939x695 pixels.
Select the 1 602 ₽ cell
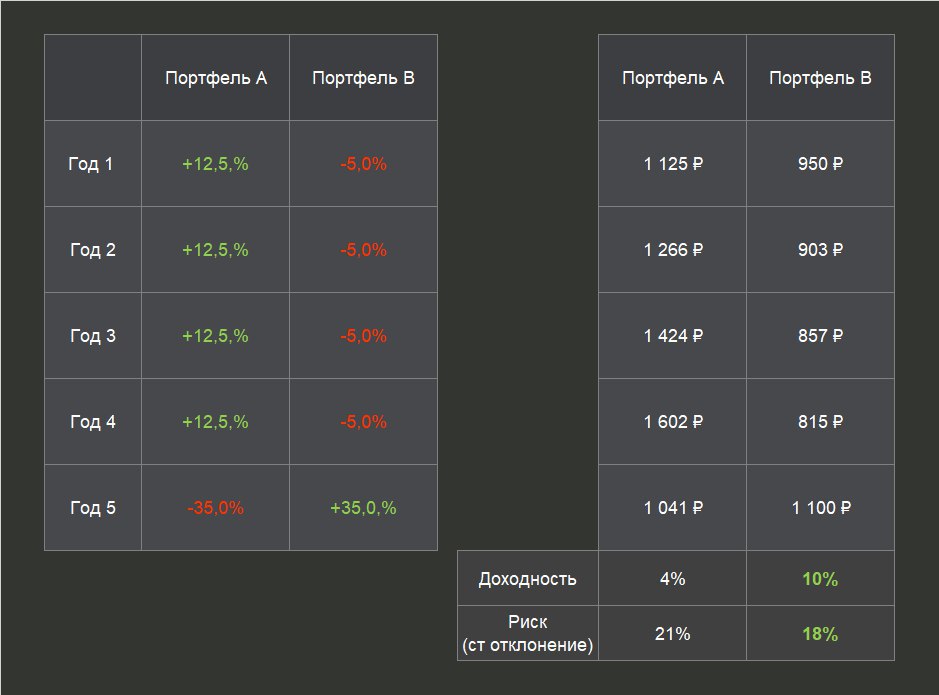tap(673, 422)
